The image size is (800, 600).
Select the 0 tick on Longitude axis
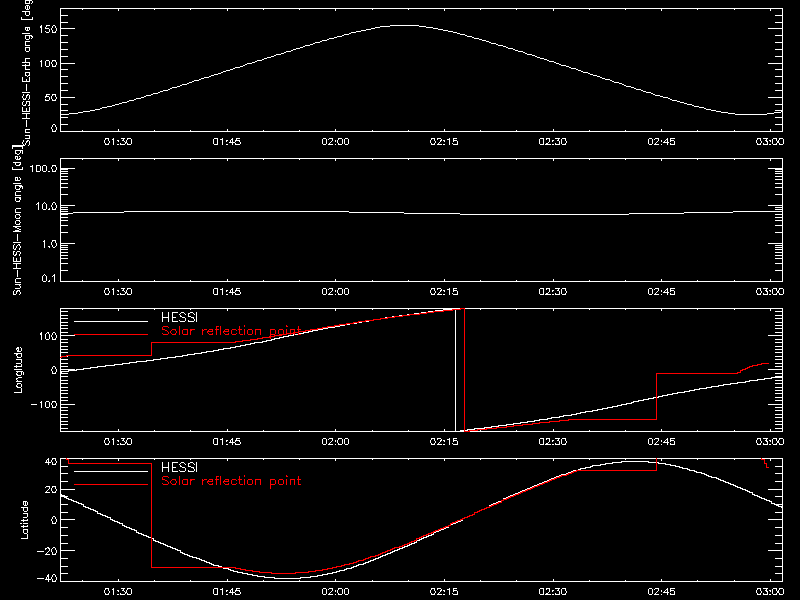click(x=54, y=370)
